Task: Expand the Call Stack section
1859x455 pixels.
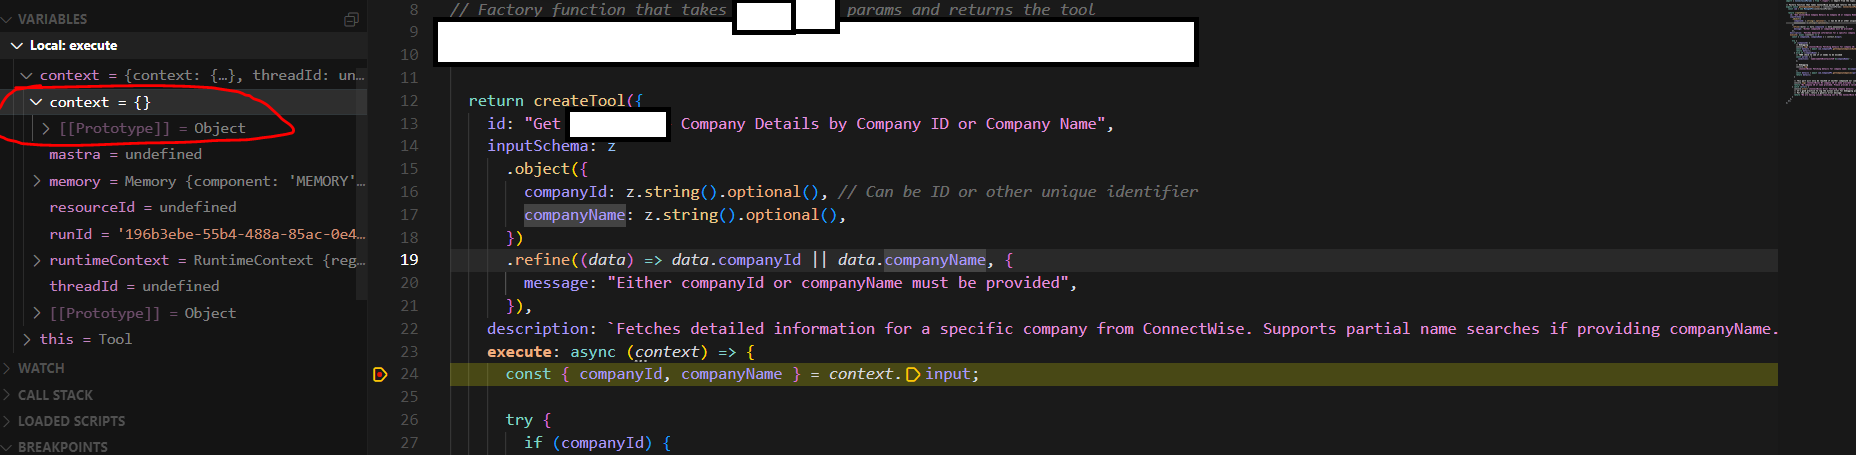Action: click(x=7, y=395)
